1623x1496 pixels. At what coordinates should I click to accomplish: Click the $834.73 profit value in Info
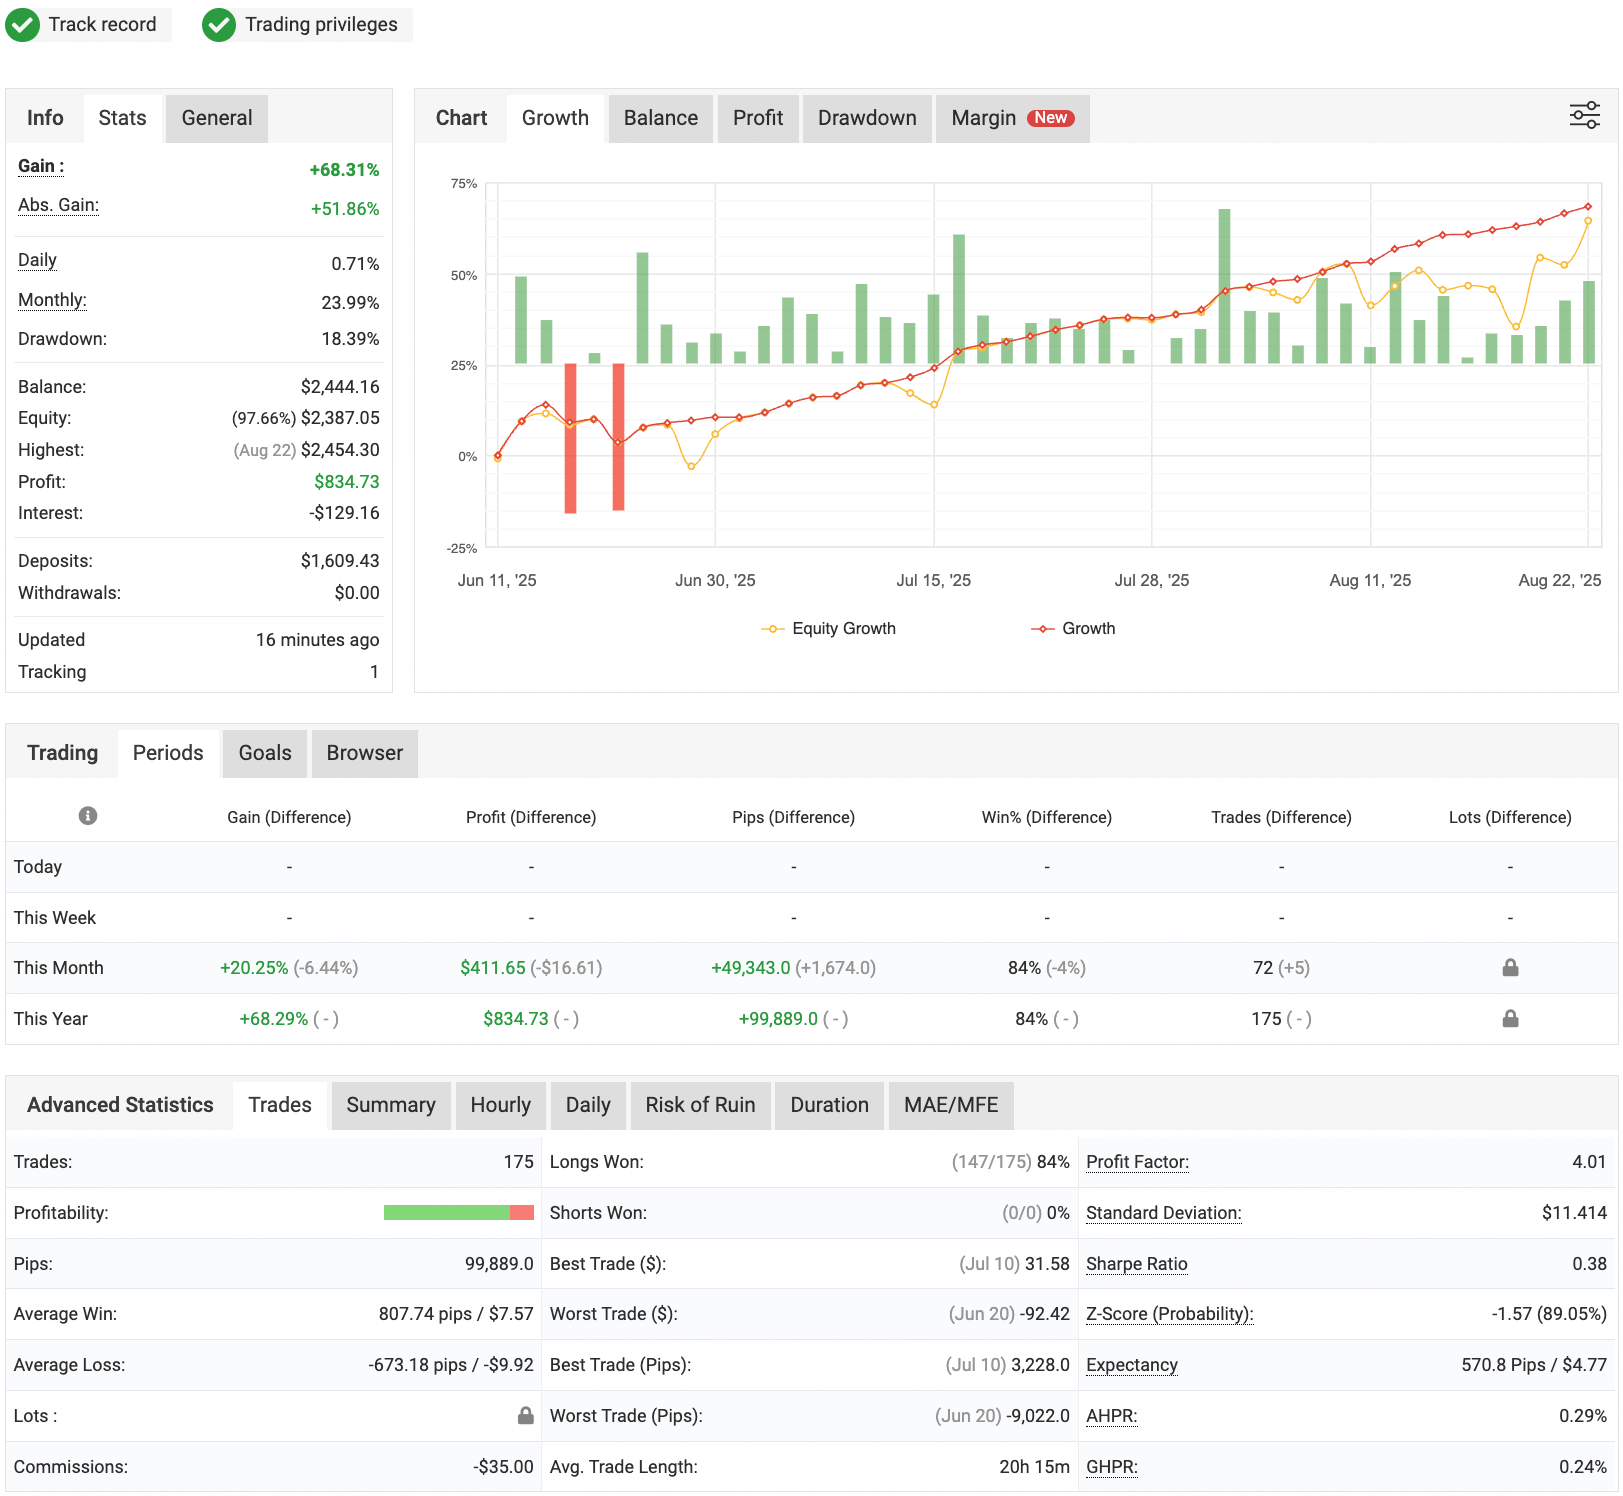pyautogui.click(x=347, y=482)
